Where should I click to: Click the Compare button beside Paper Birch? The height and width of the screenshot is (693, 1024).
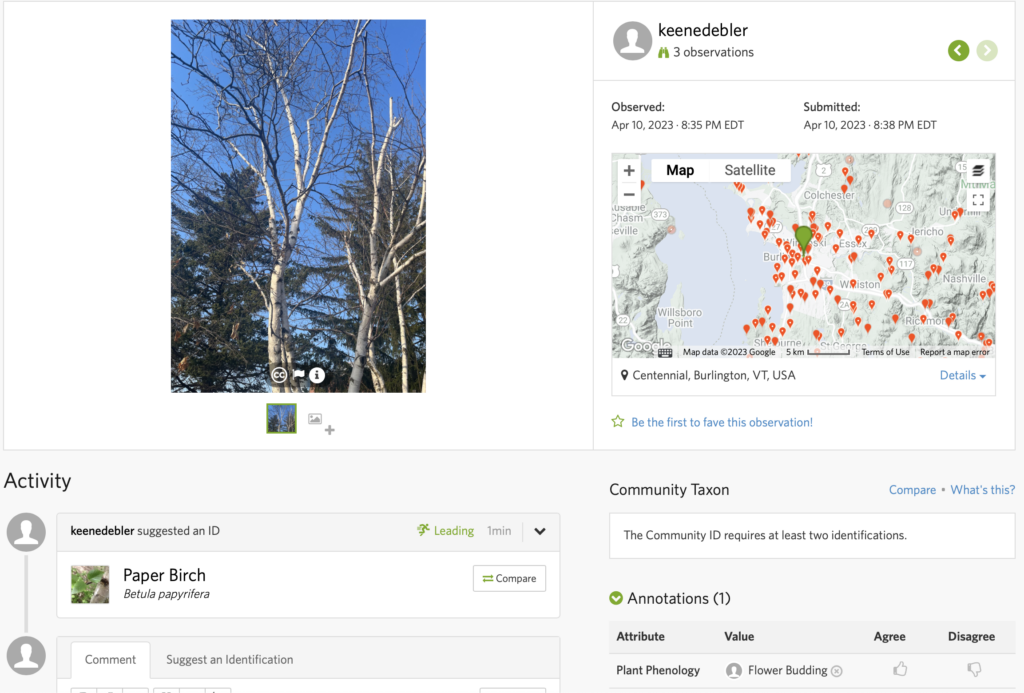pos(509,578)
